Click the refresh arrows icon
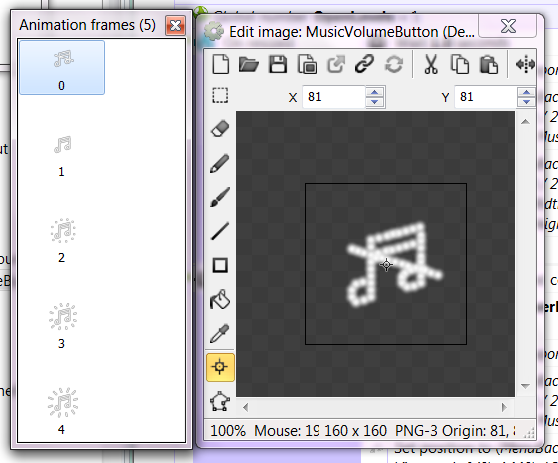558x463 pixels. (x=394, y=64)
